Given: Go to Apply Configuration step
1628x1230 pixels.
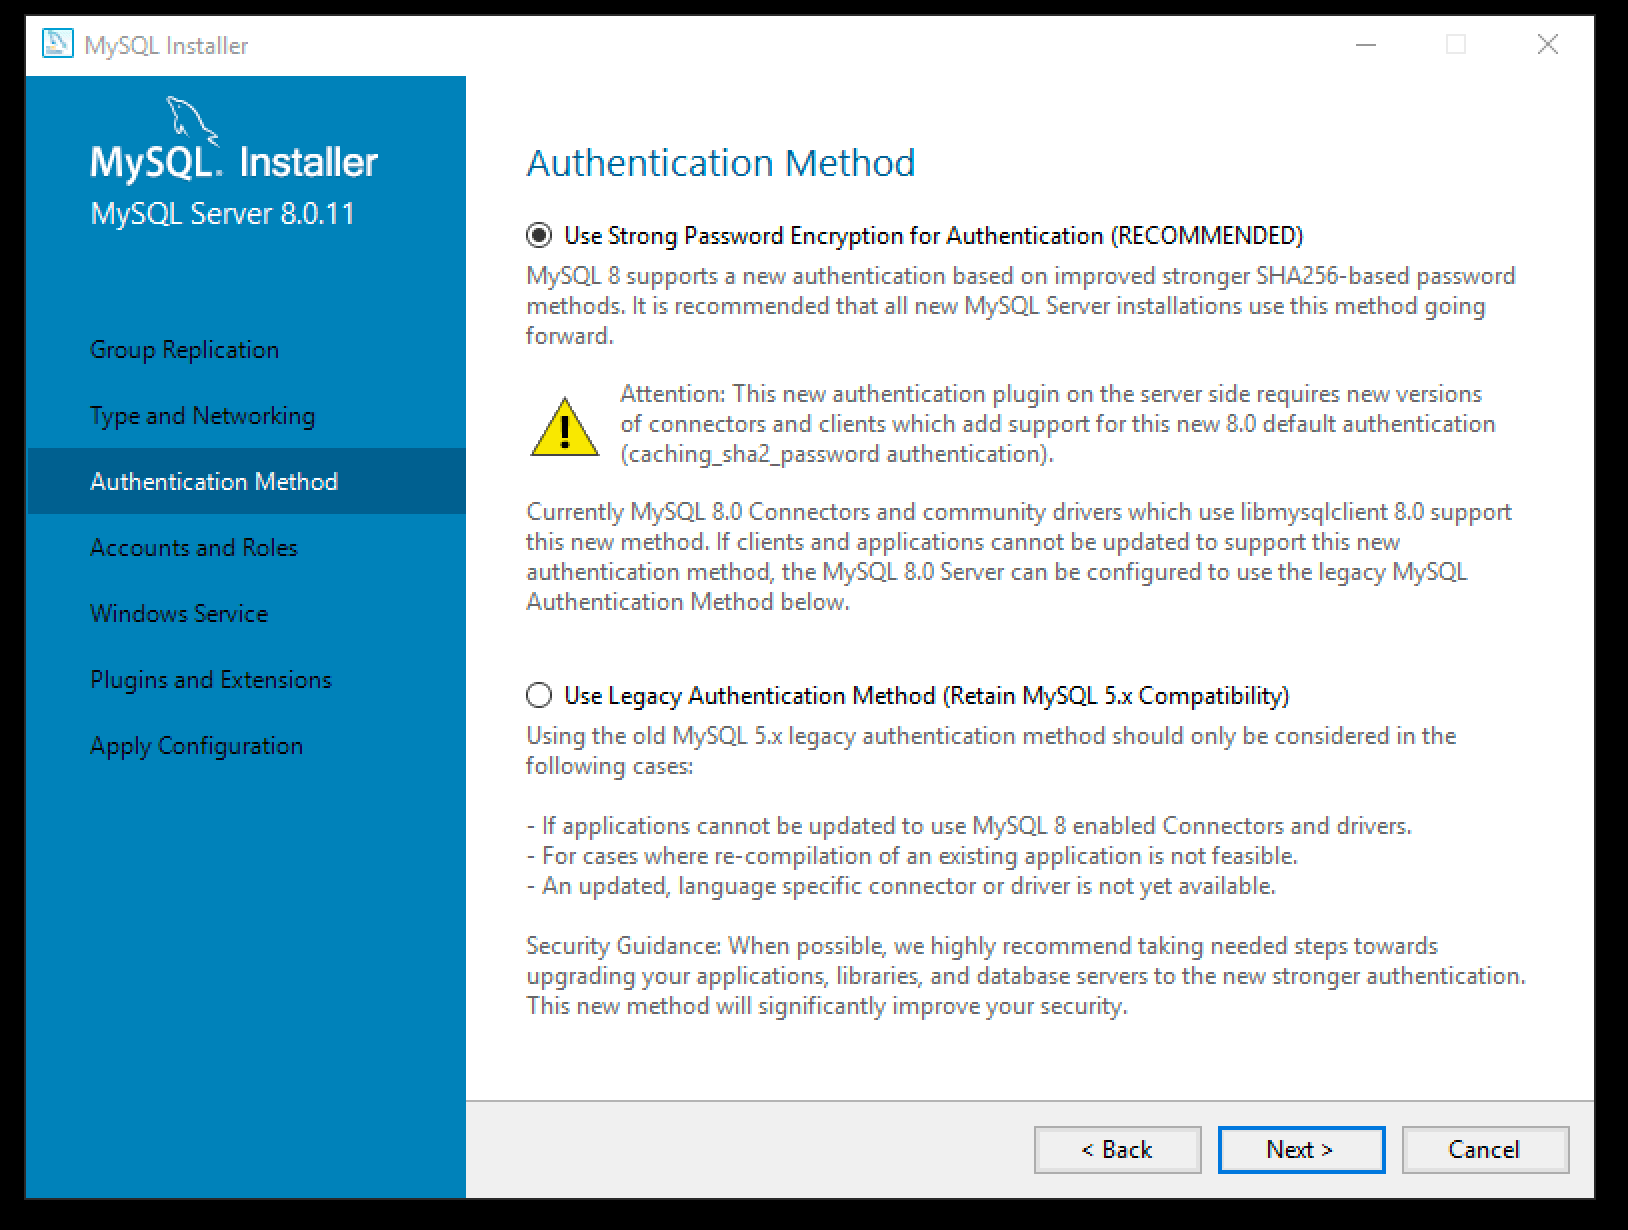Looking at the screenshot, I should tap(196, 746).
